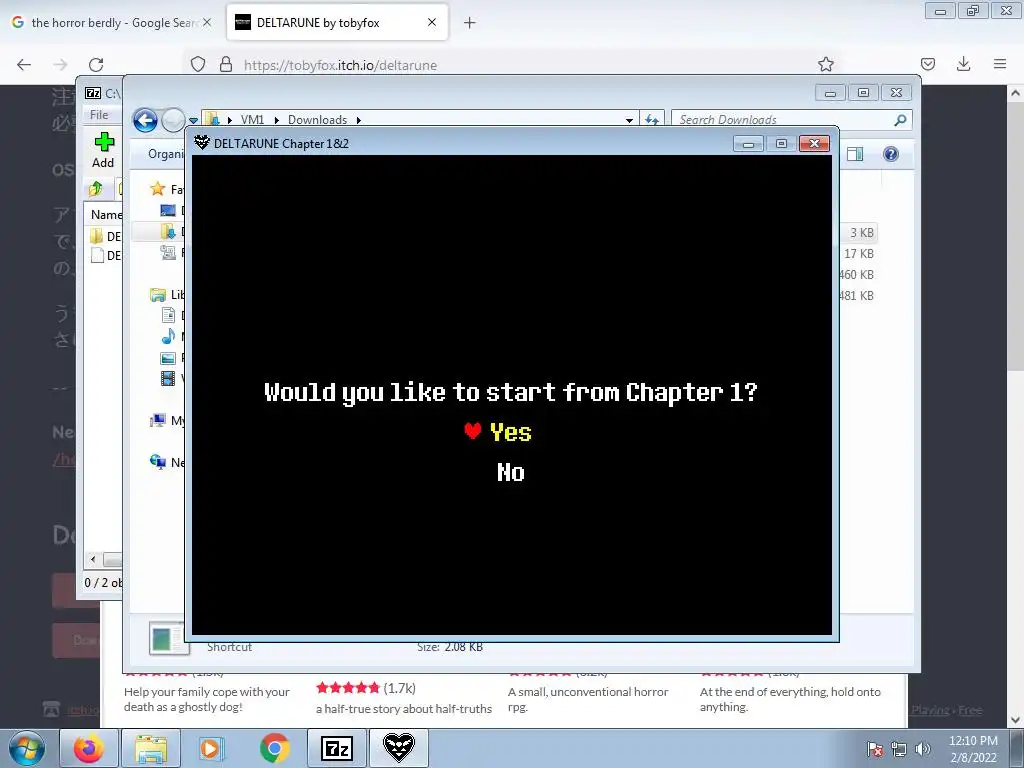Switch to 7-Zip on the taskbar
The height and width of the screenshot is (768, 1024).
click(x=337, y=748)
